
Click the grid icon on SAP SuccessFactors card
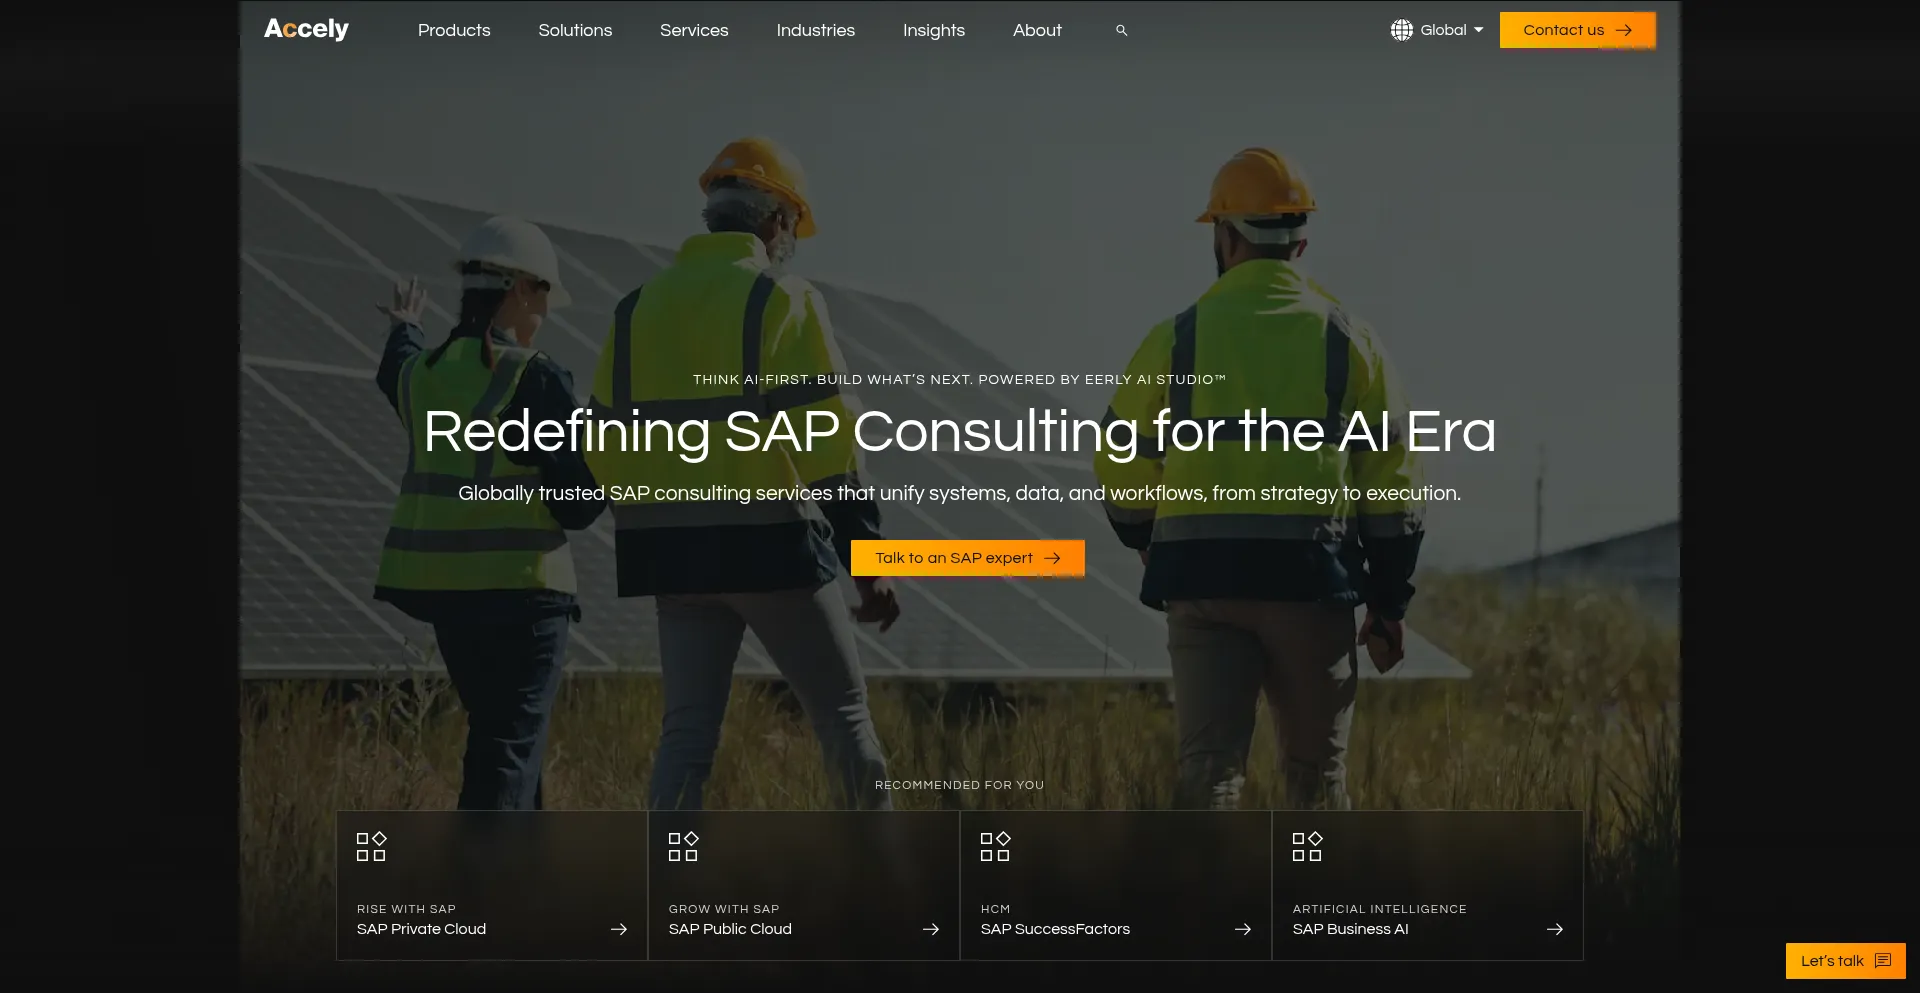(995, 847)
